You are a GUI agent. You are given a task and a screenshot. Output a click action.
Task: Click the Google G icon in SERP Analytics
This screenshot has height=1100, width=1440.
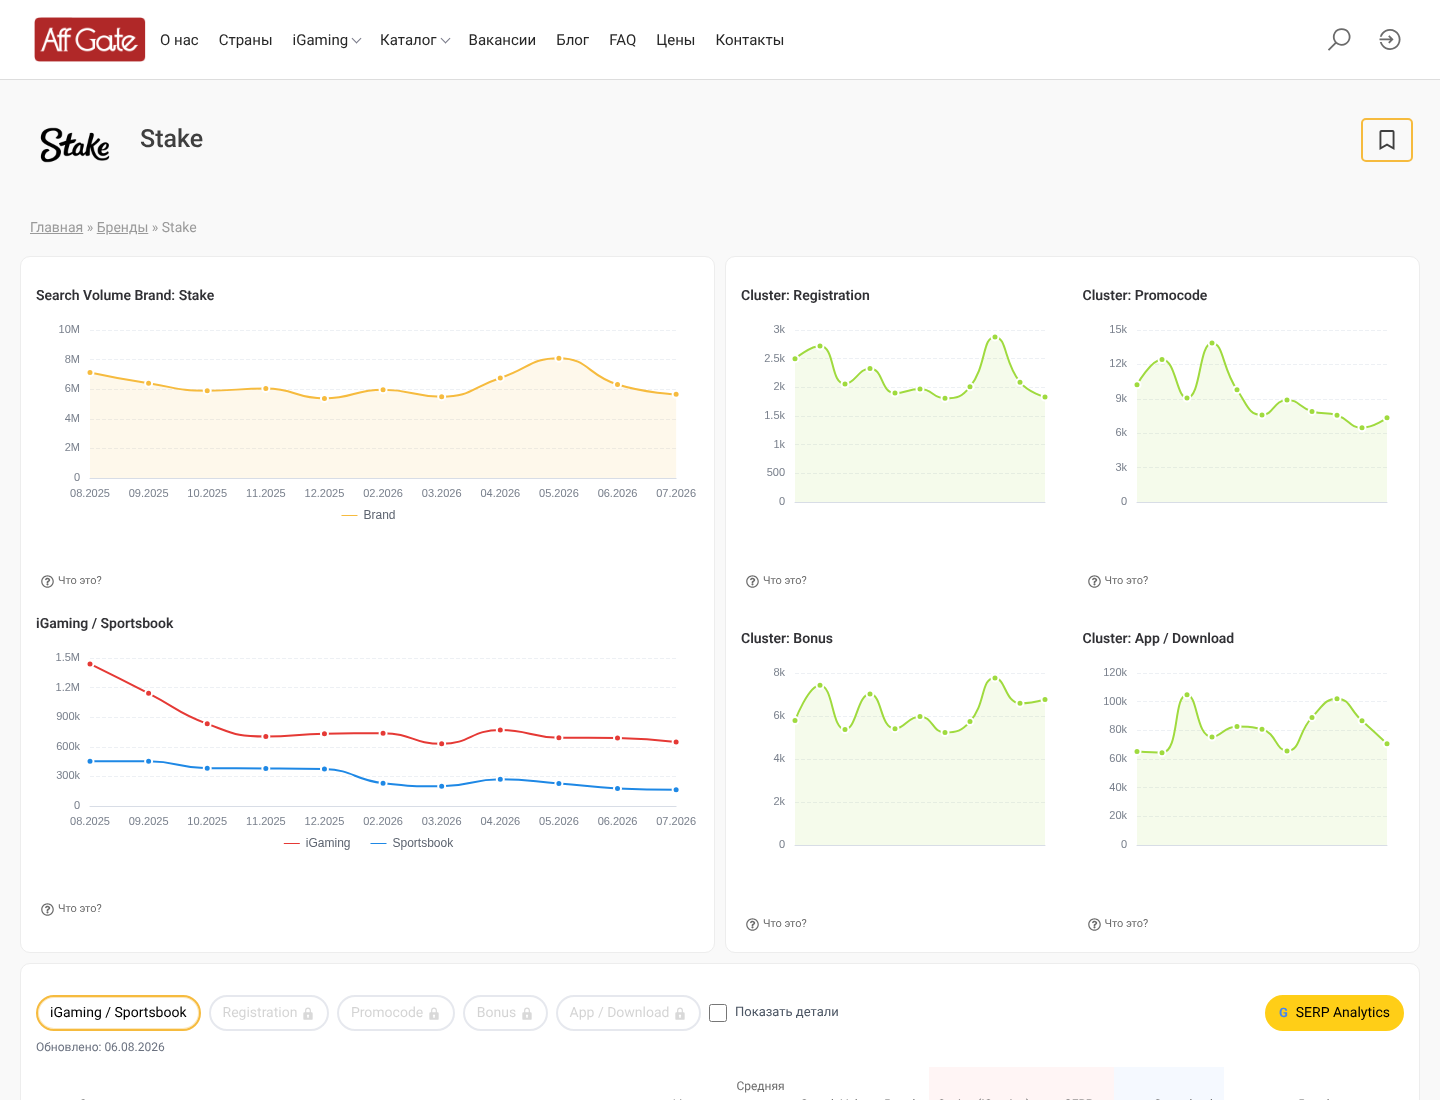(1283, 1013)
